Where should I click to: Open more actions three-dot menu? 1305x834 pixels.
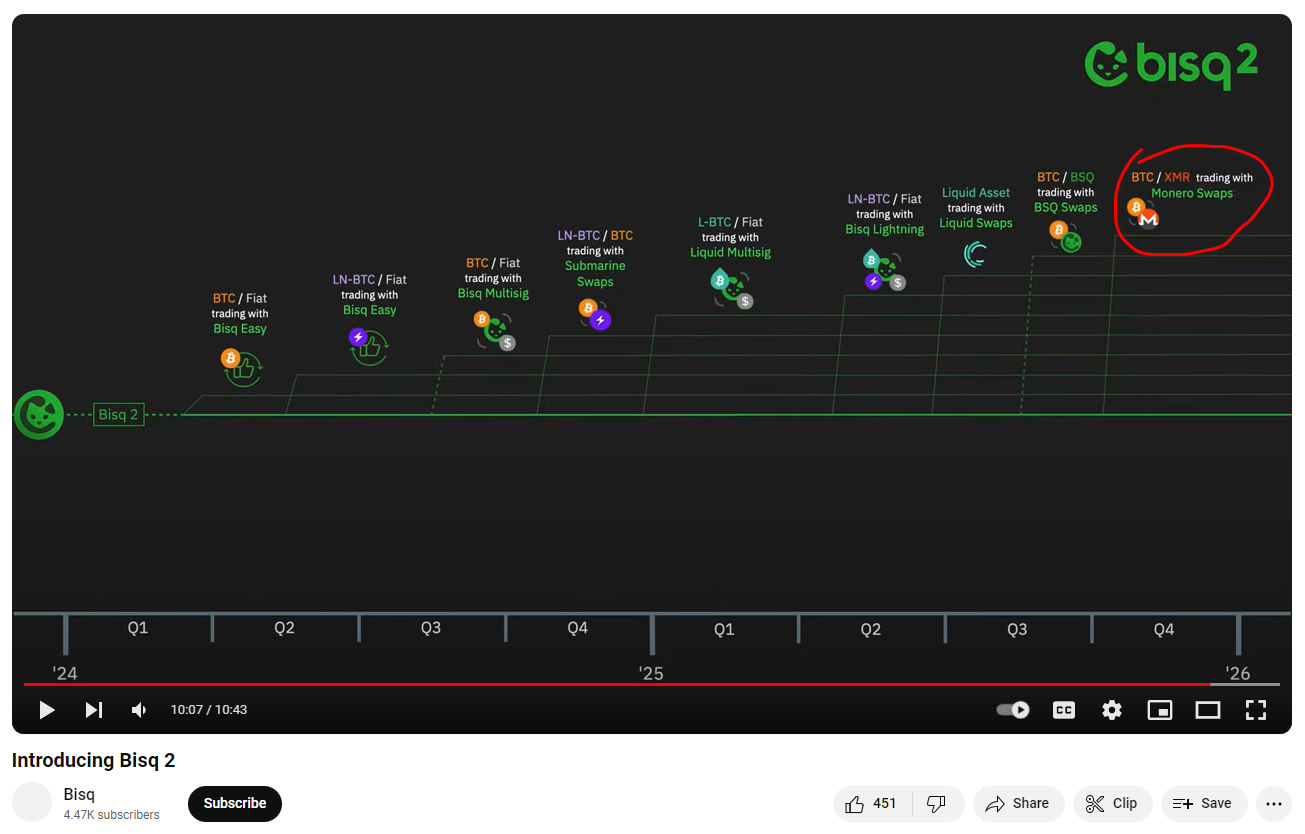point(1273,803)
